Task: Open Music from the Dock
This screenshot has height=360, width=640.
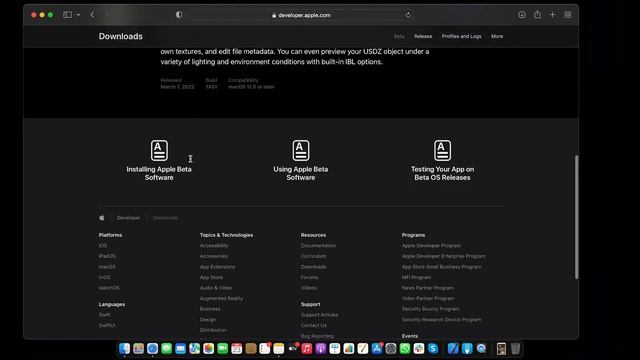Action: point(307,349)
